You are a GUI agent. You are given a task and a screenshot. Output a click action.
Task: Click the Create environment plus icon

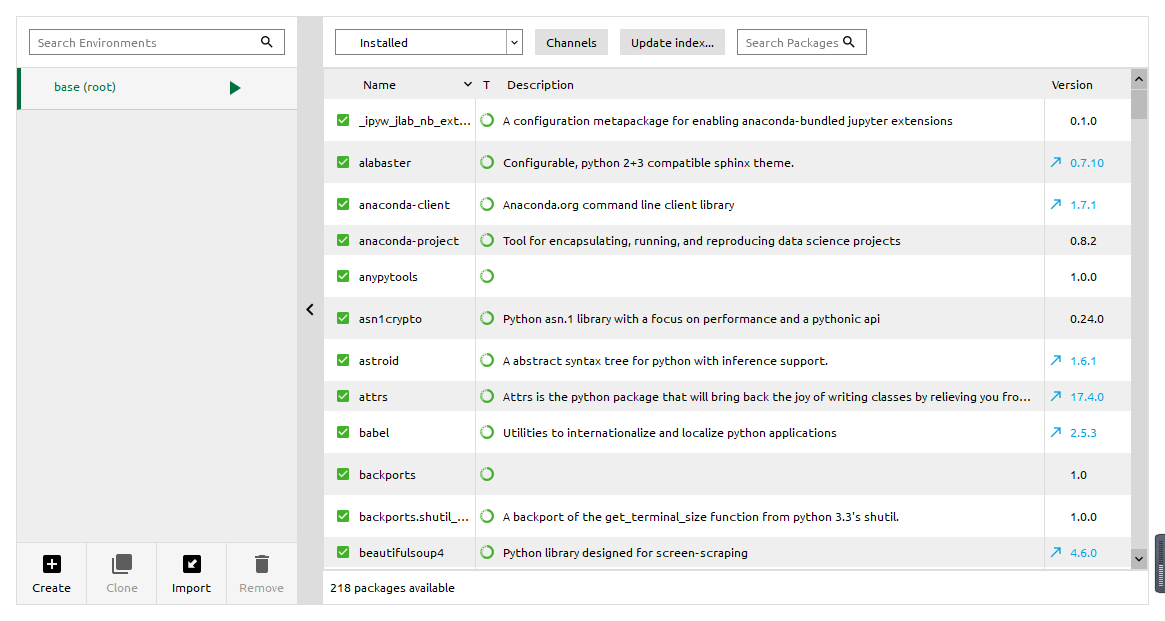51,564
